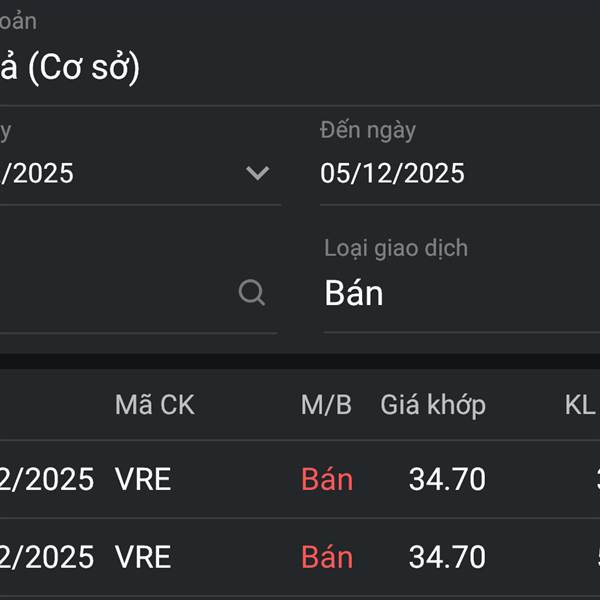Click the KL column header

[579, 405]
